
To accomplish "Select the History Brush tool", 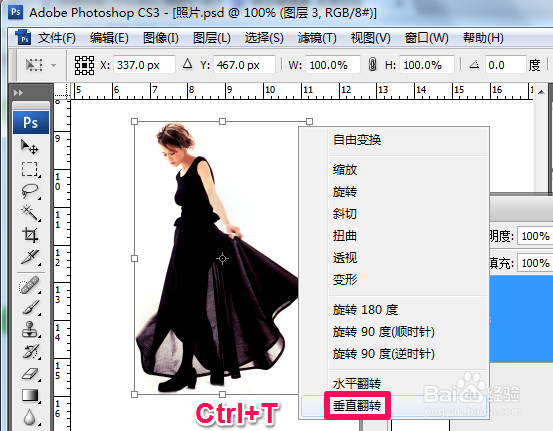I will tap(30, 351).
